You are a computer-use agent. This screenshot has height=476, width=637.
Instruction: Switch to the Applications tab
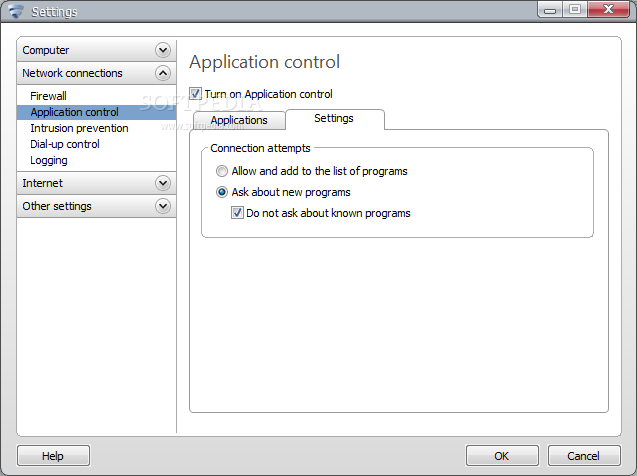click(x=239, y=120)
